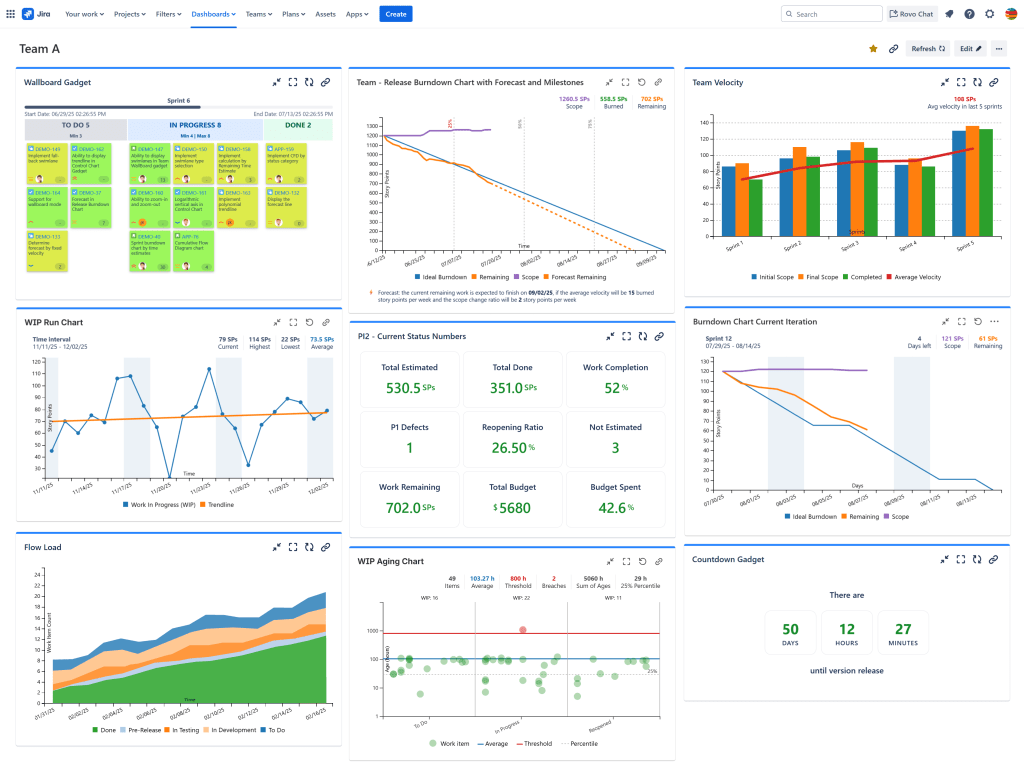Open the settings gear in the top bar
This screenshot has width=1024, height=768.
pos(989,14)
